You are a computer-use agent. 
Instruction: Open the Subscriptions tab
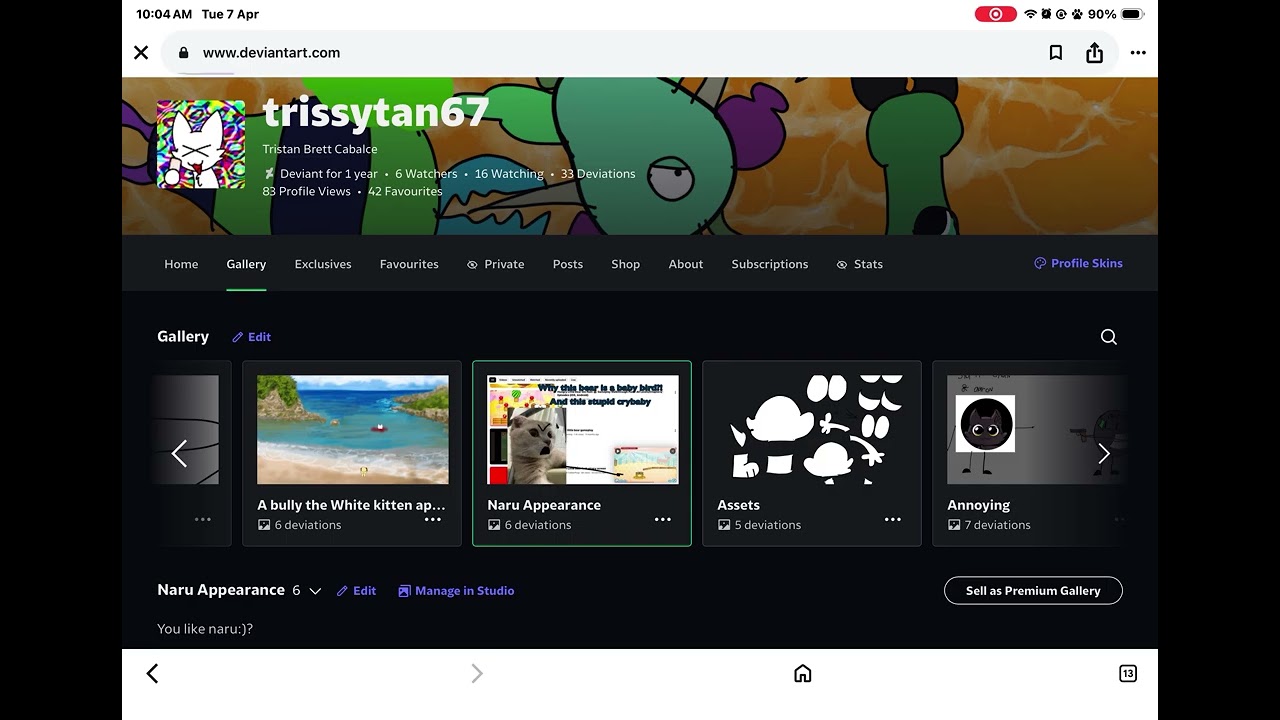point(770,264)
